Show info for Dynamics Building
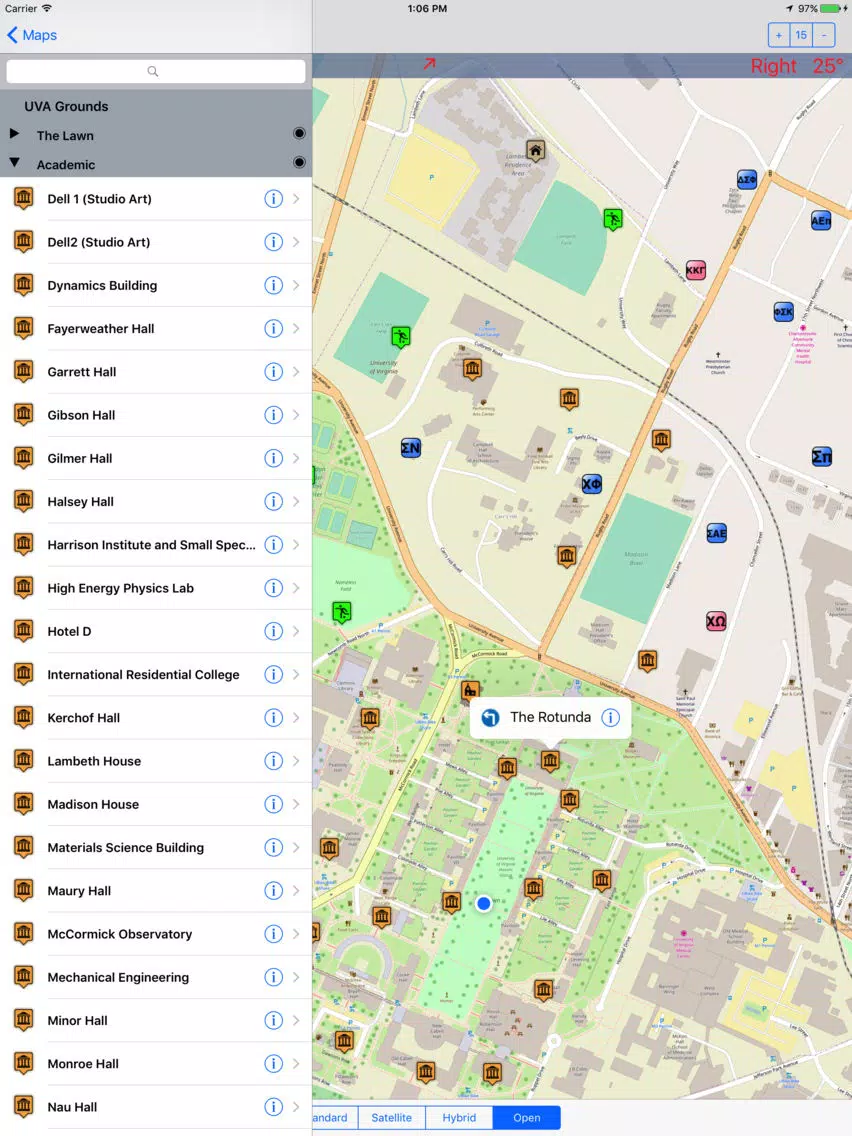This screenshot has width=852, height=1136. [x=273, y=285]
